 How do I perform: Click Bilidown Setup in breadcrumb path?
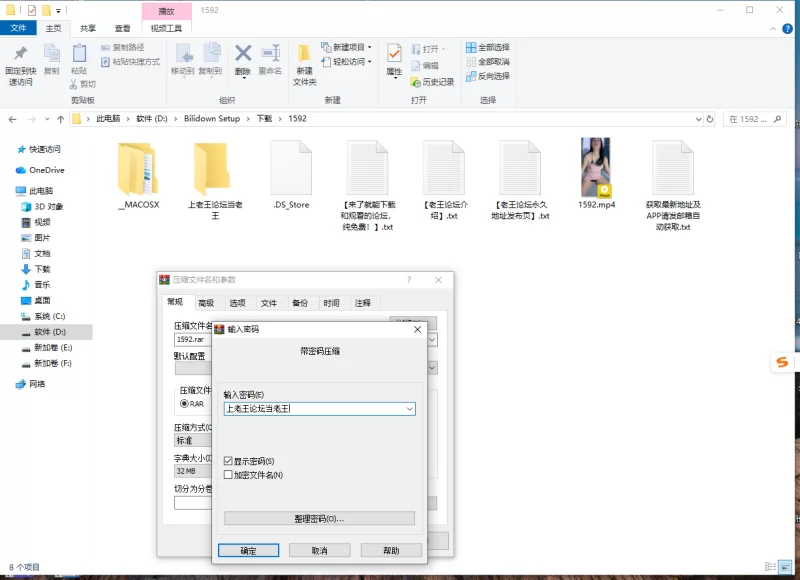coord(212,119)
